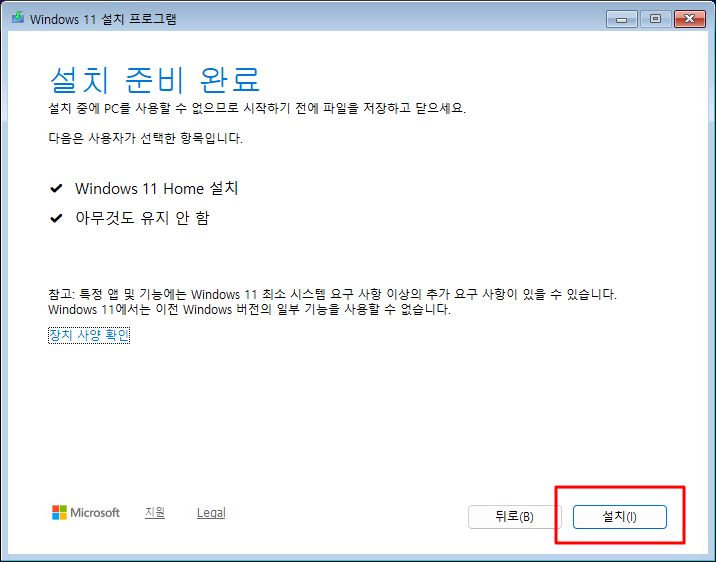
Task: Click the checkmark beside Windows 11 Home 설치
Action: (x=56, y=188)
